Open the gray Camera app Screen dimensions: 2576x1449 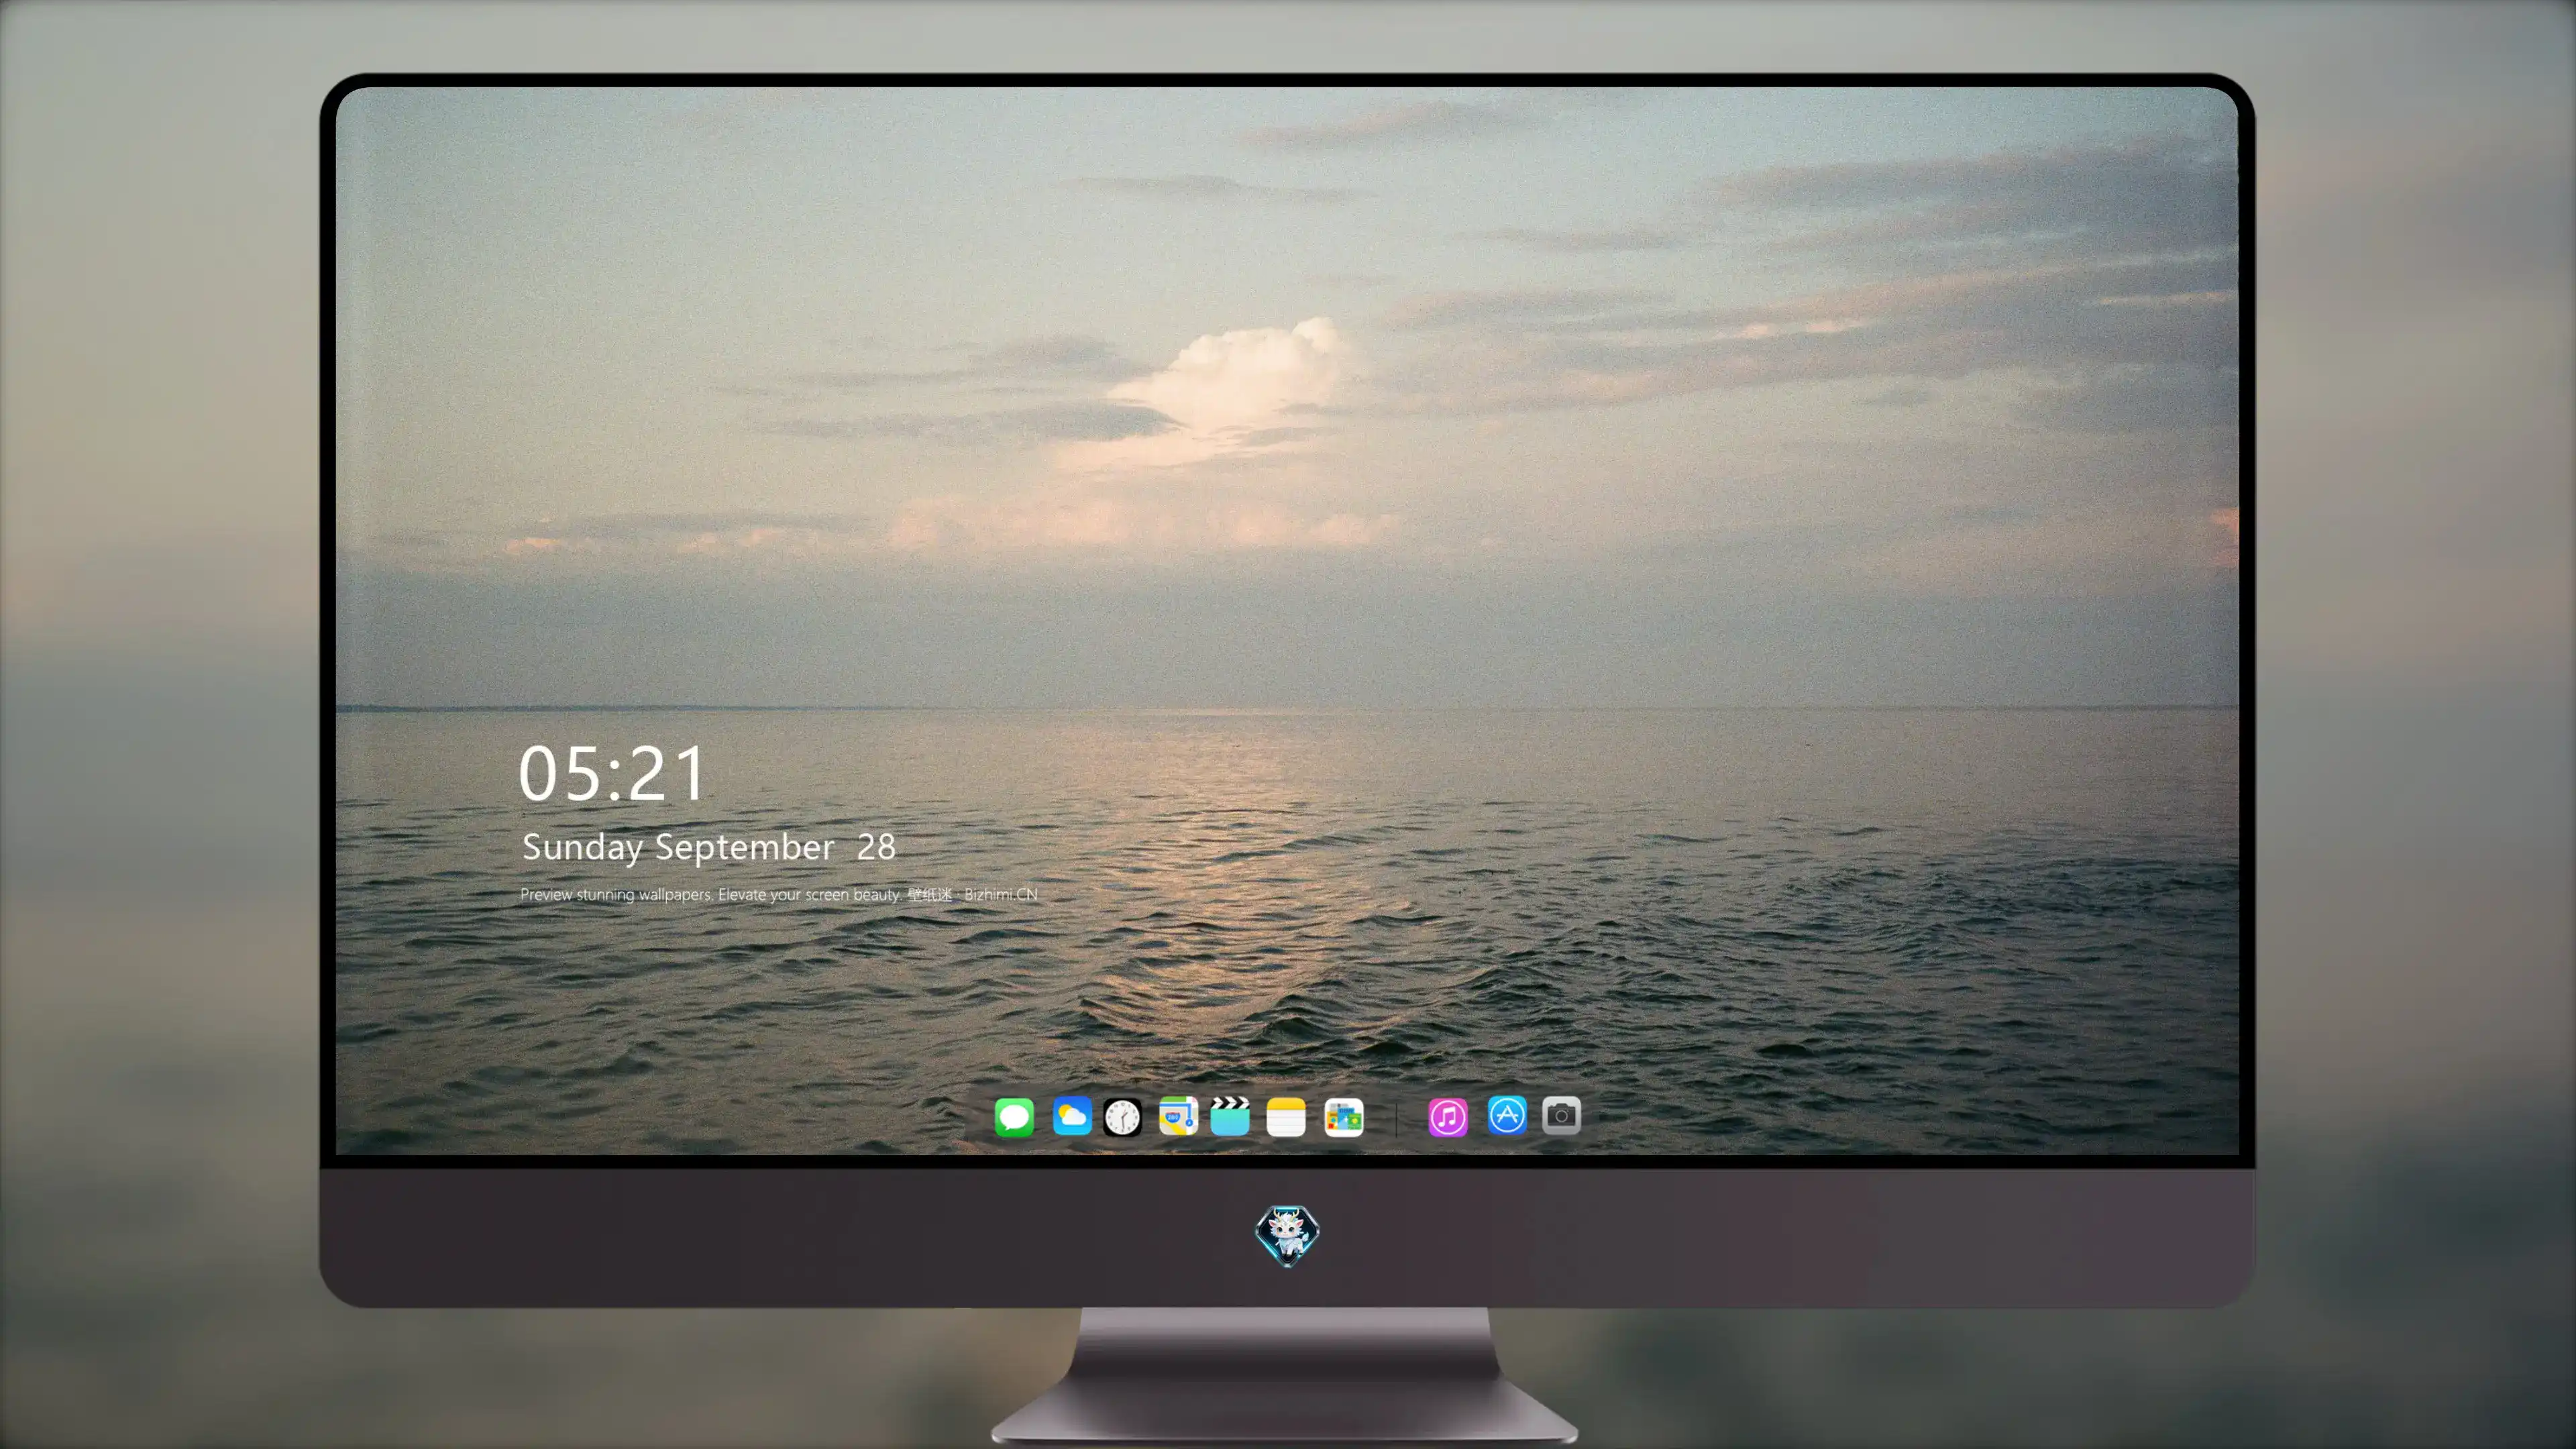[1561, 1115]
